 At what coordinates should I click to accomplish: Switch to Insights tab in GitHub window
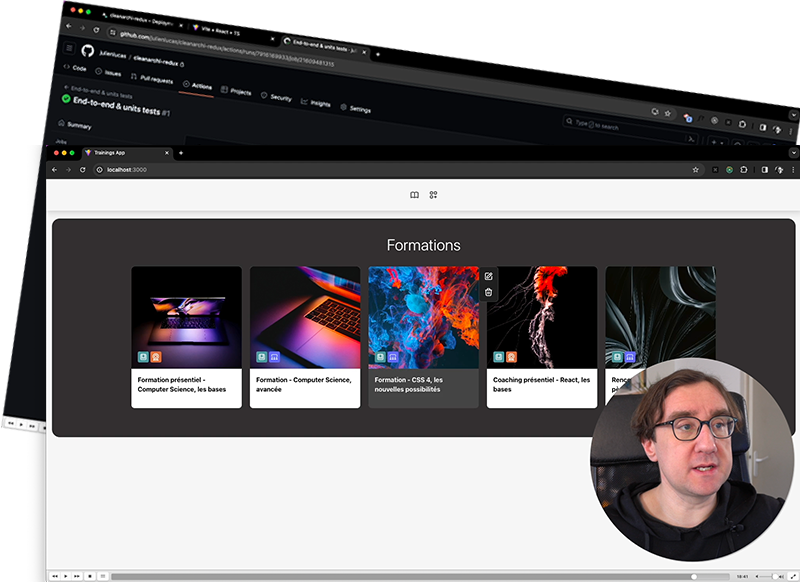click(x=316, y=103)
